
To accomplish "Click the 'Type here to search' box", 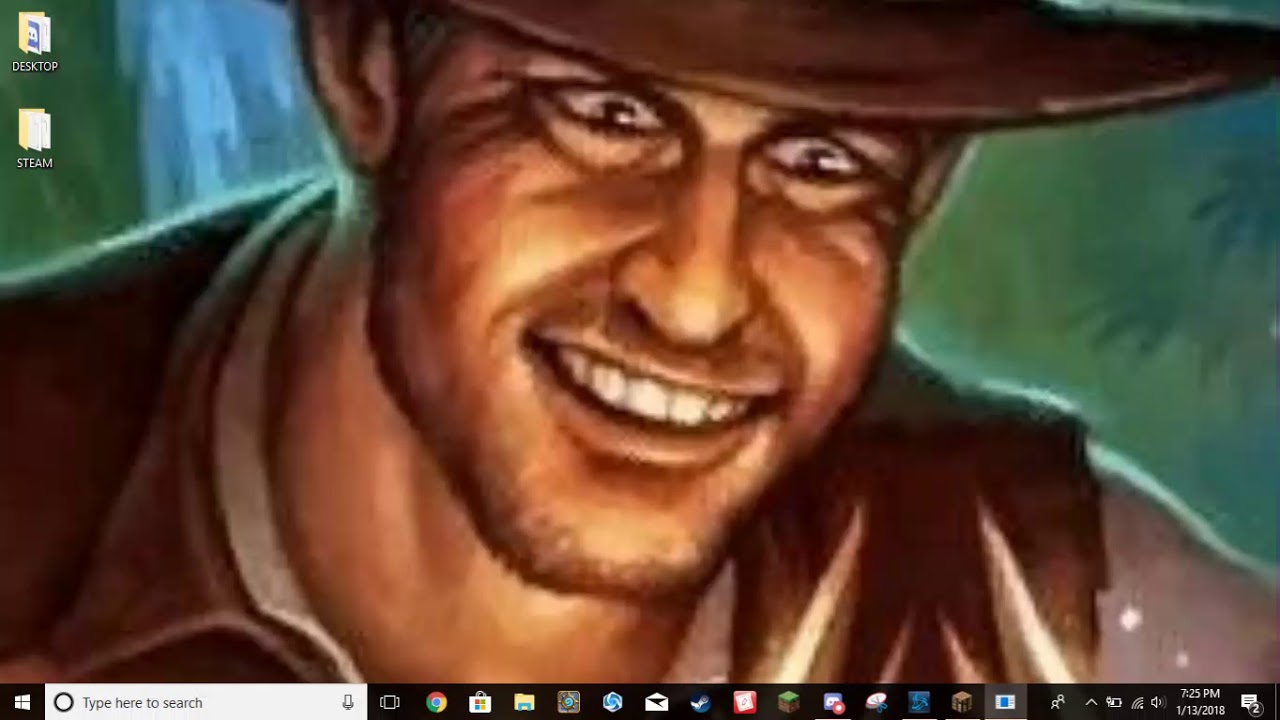I will [207, 702].
